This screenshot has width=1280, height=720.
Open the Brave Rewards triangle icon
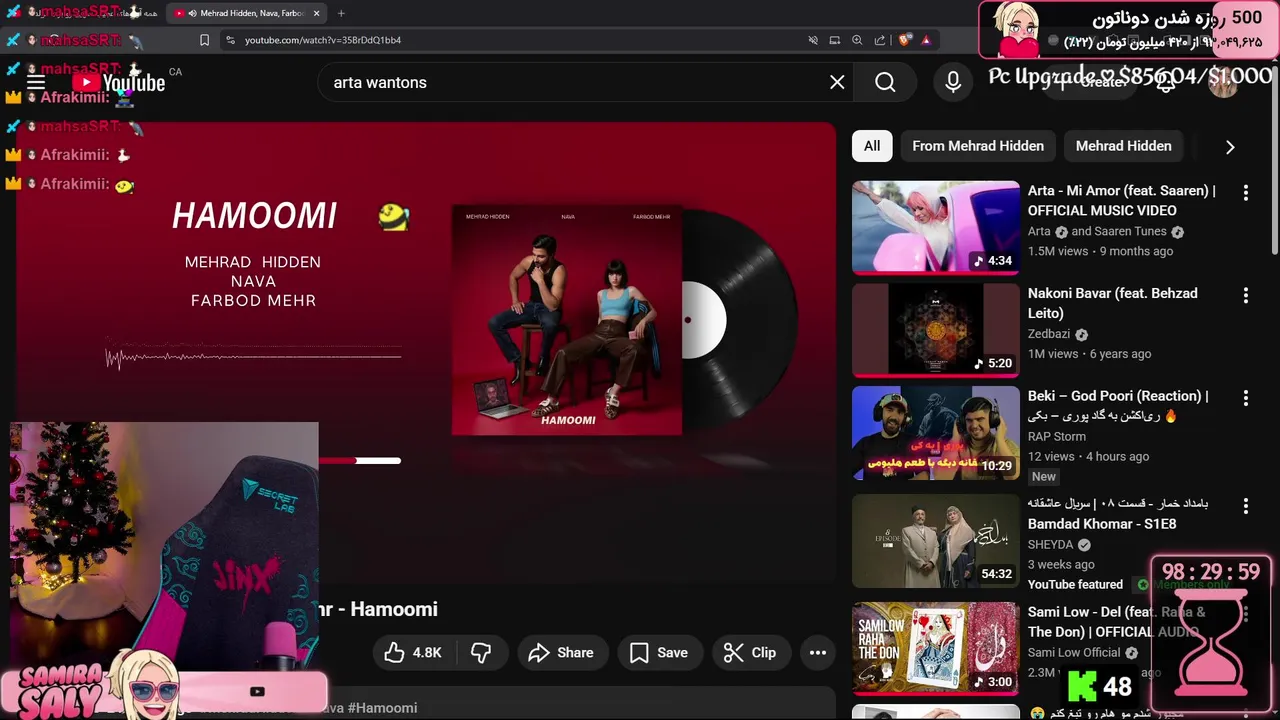926,40
